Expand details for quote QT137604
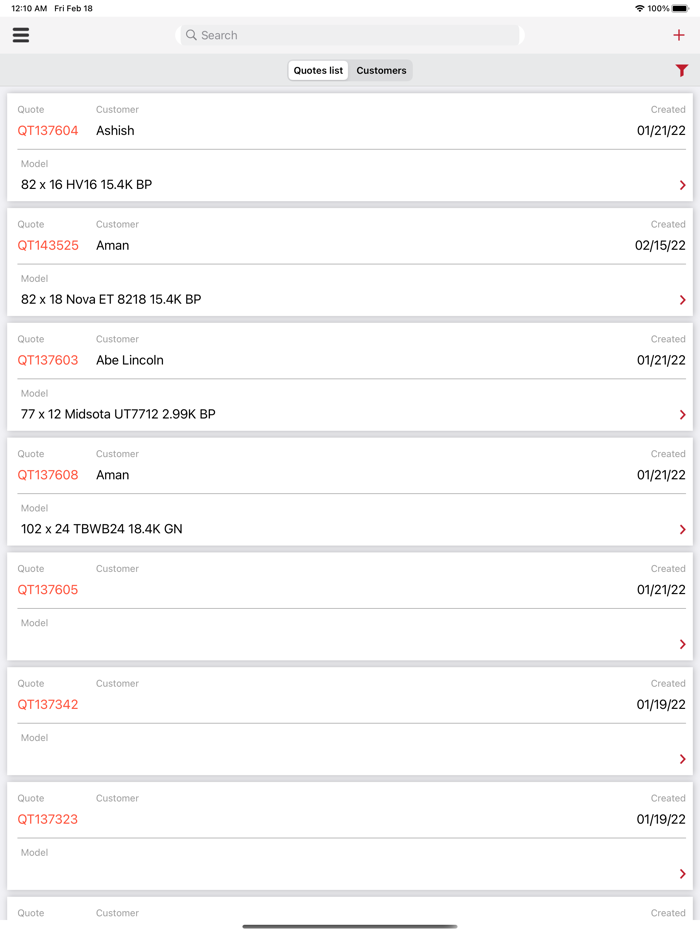Image resolution: width=700 pixels, height=934 pixels. 682,185
